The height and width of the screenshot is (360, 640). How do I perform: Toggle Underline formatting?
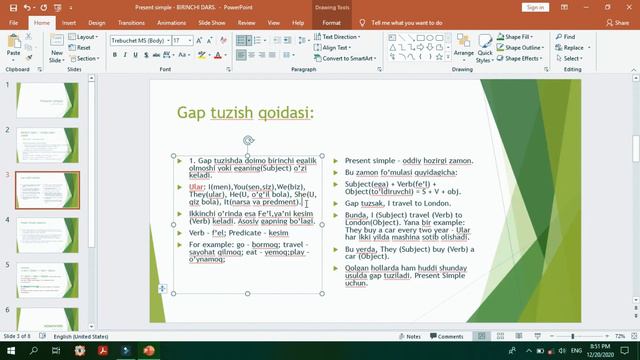136,55
